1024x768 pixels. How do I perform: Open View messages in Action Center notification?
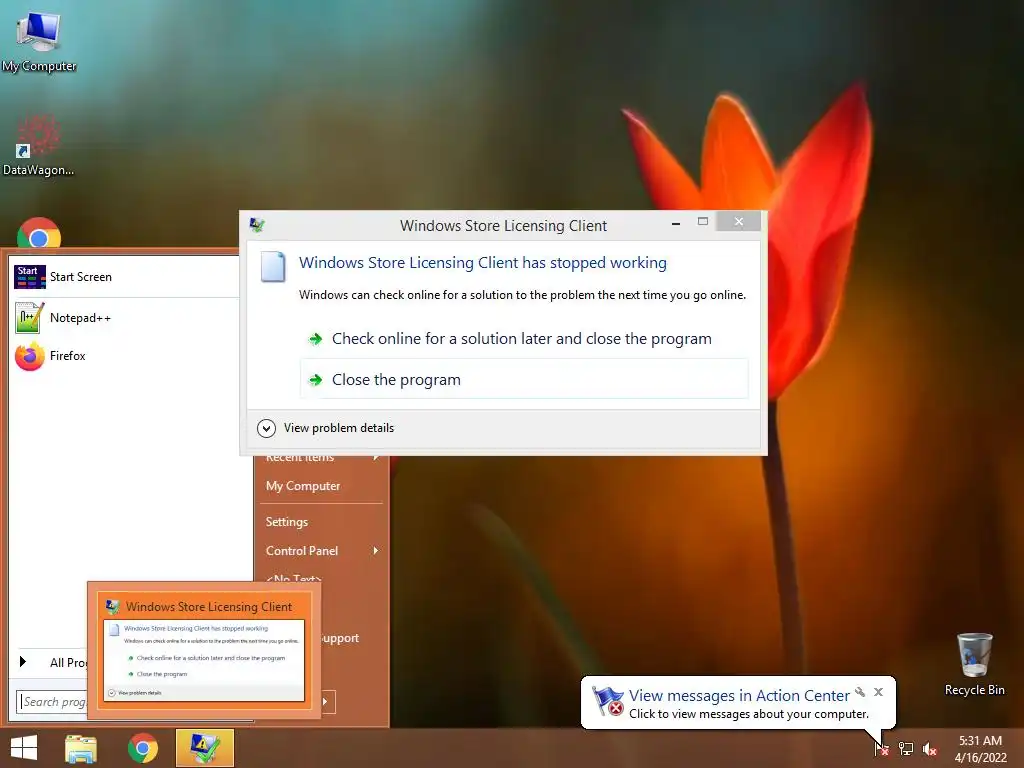point(739,696)
